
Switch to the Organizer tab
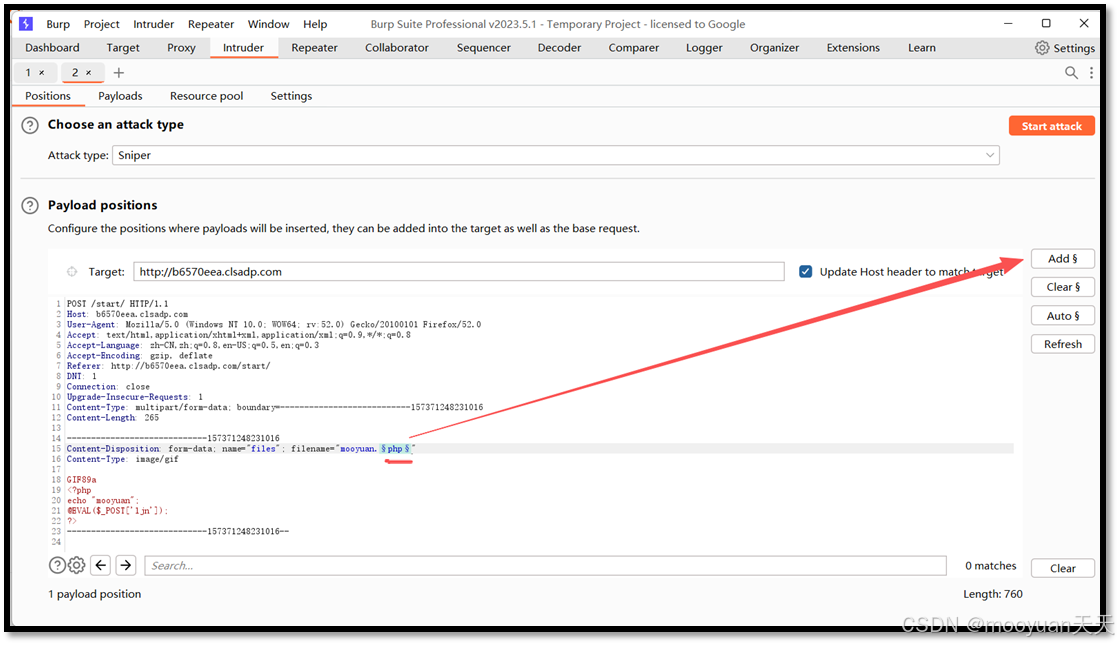coord(774,48)
